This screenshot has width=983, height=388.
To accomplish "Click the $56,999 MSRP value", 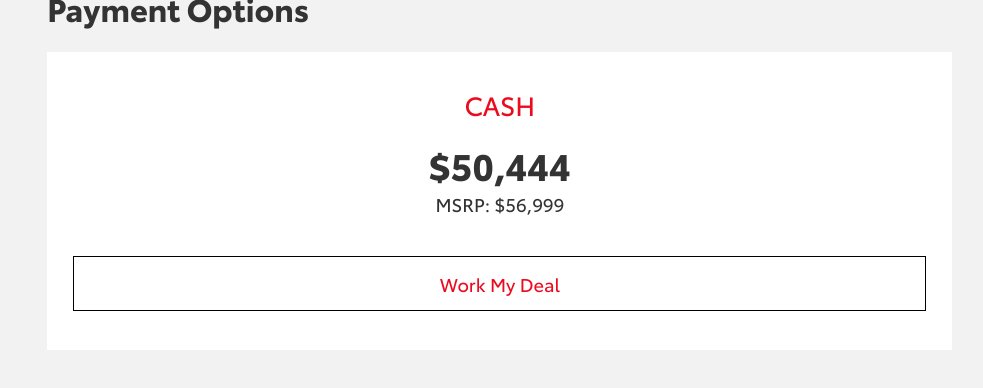I will (529, 206).
